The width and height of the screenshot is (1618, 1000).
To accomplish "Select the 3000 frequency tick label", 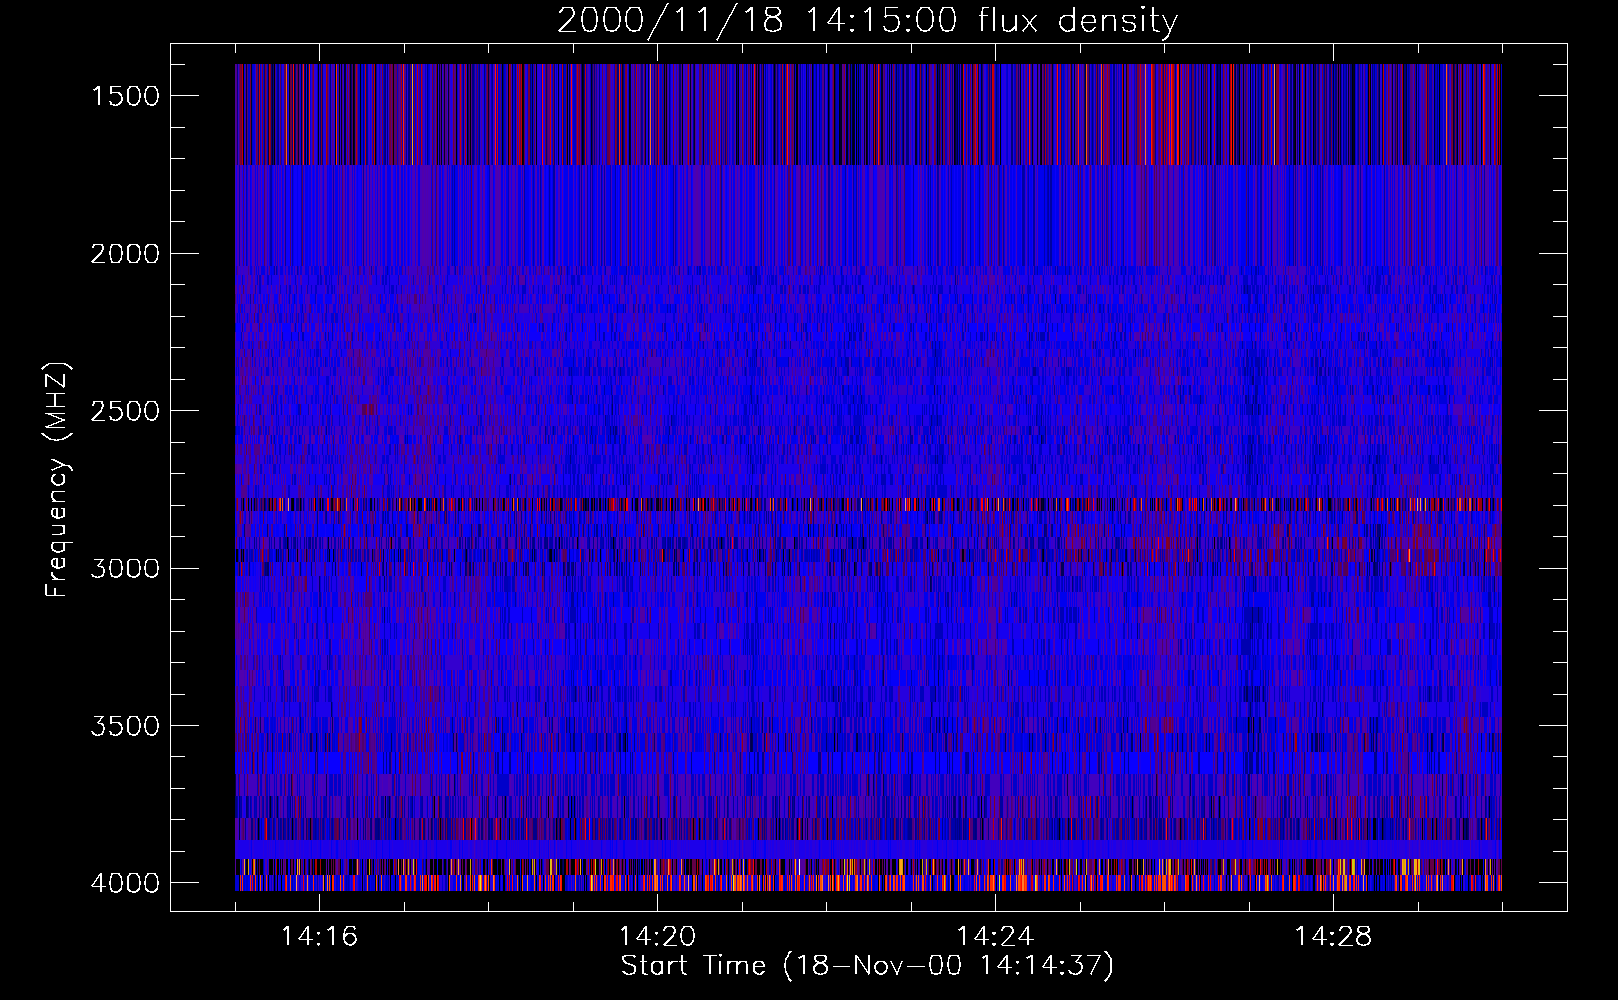I will pos(125,569).
